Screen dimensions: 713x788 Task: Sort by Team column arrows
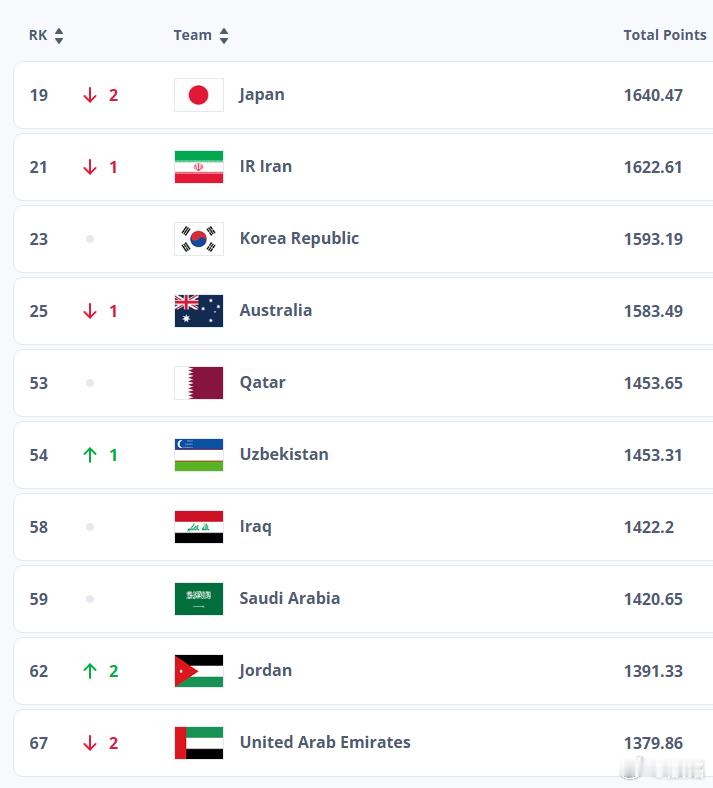[x=224, y=36]
